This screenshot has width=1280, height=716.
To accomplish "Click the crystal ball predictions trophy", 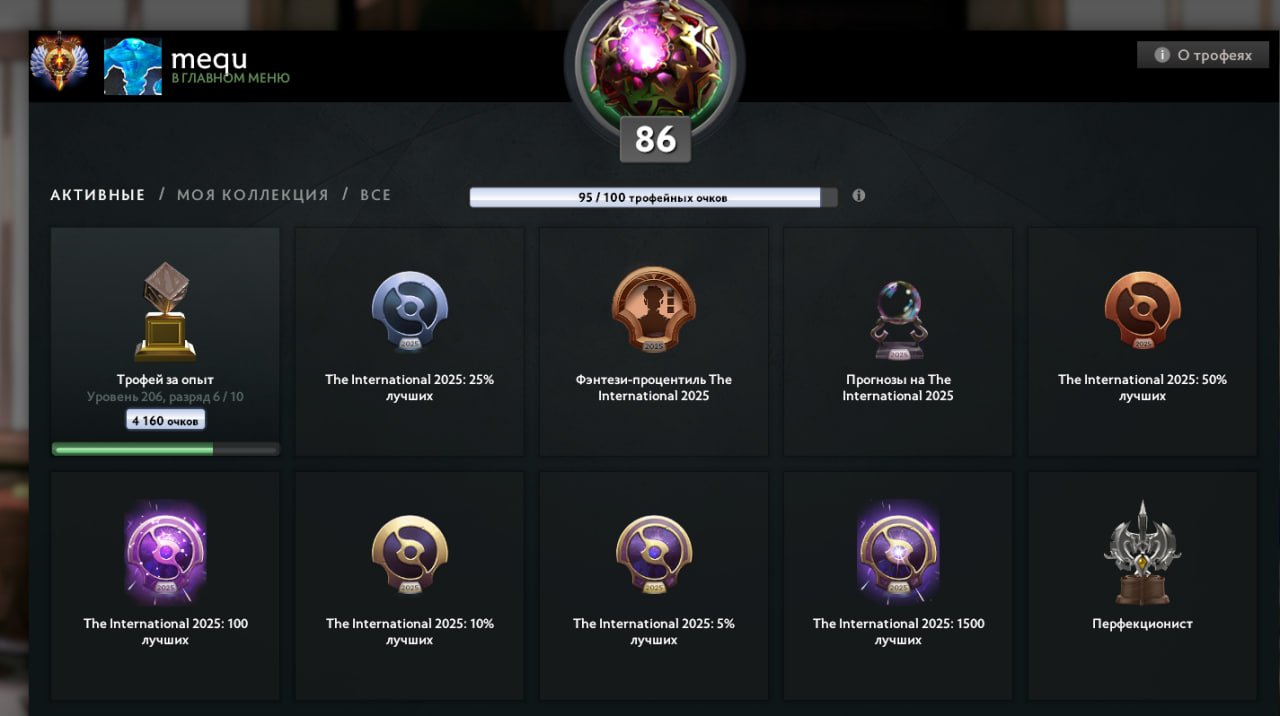I will tap(897, 318).
